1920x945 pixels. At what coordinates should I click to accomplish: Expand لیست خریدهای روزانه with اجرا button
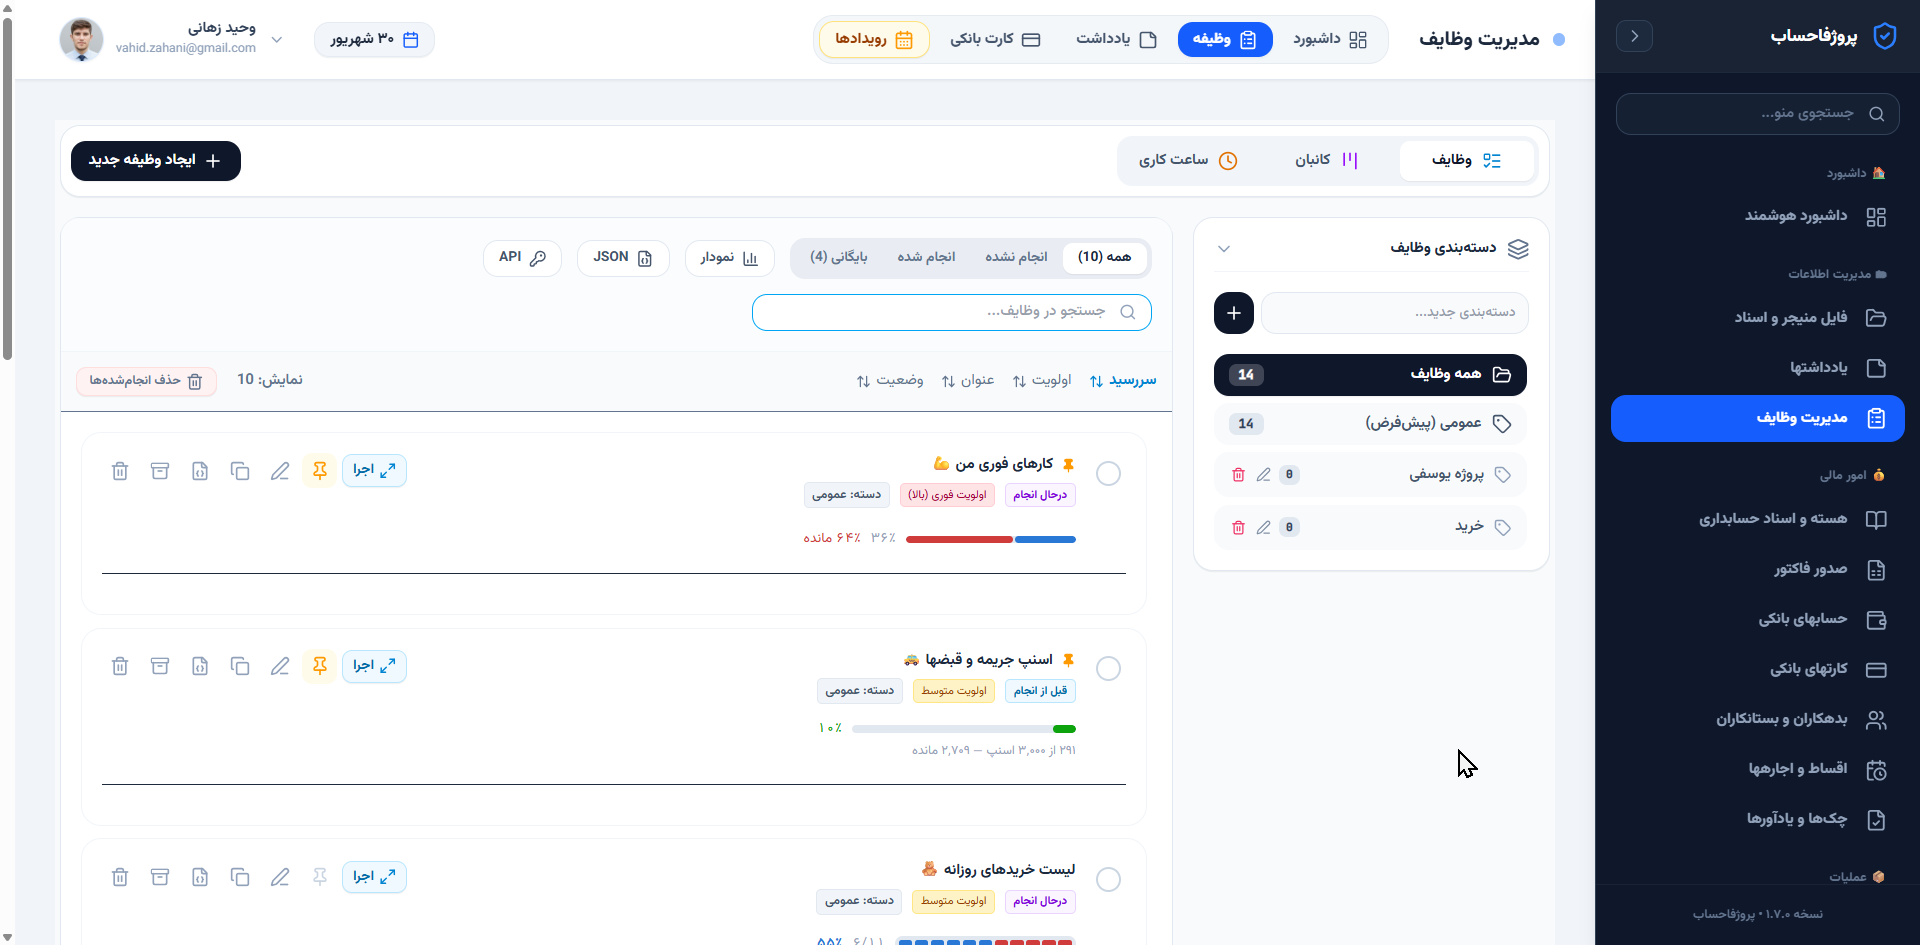(374, 877)
